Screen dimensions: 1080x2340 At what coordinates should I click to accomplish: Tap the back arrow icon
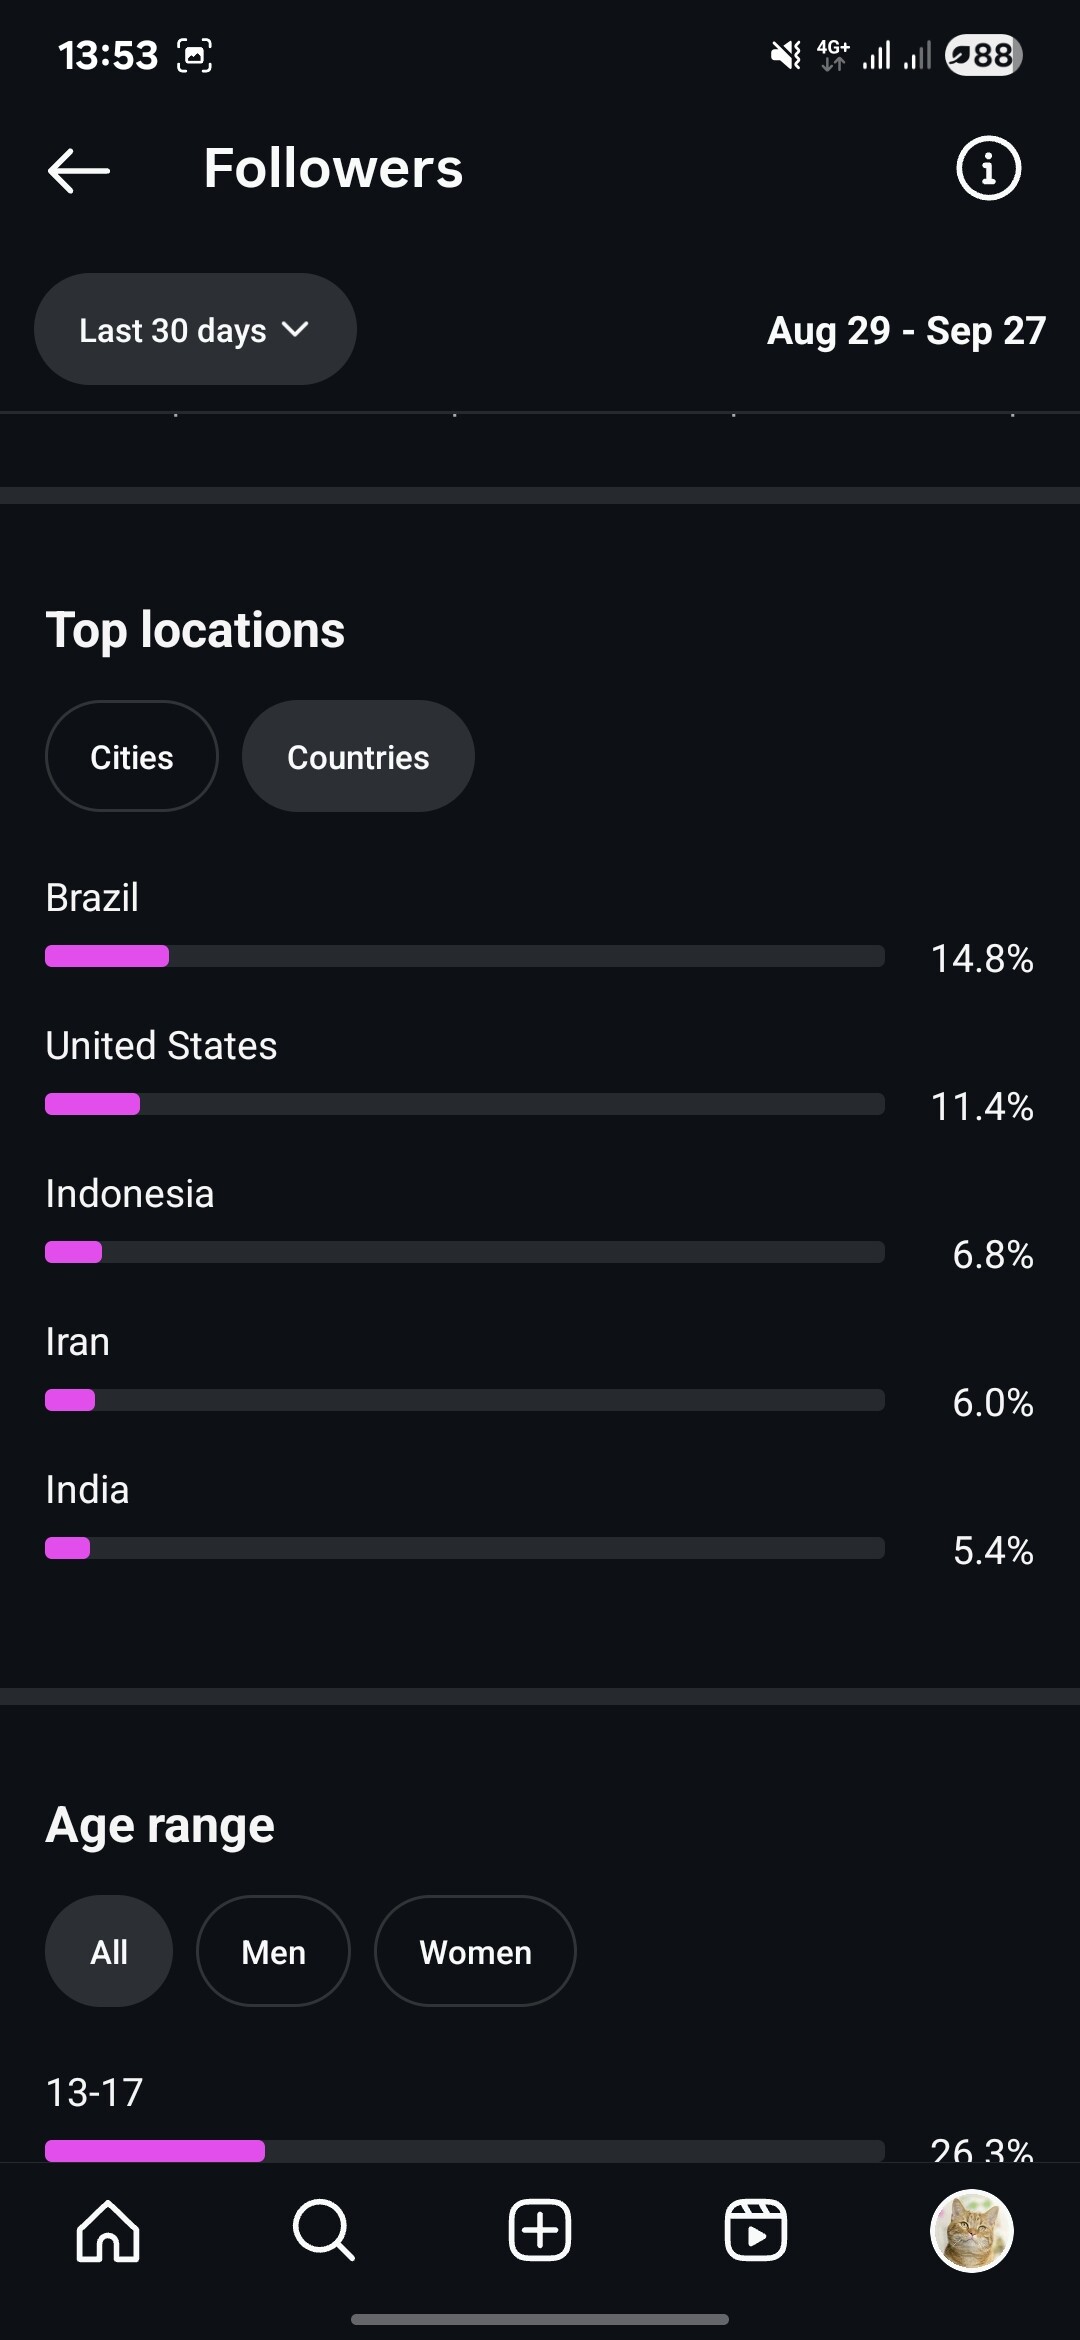[79, 170]
